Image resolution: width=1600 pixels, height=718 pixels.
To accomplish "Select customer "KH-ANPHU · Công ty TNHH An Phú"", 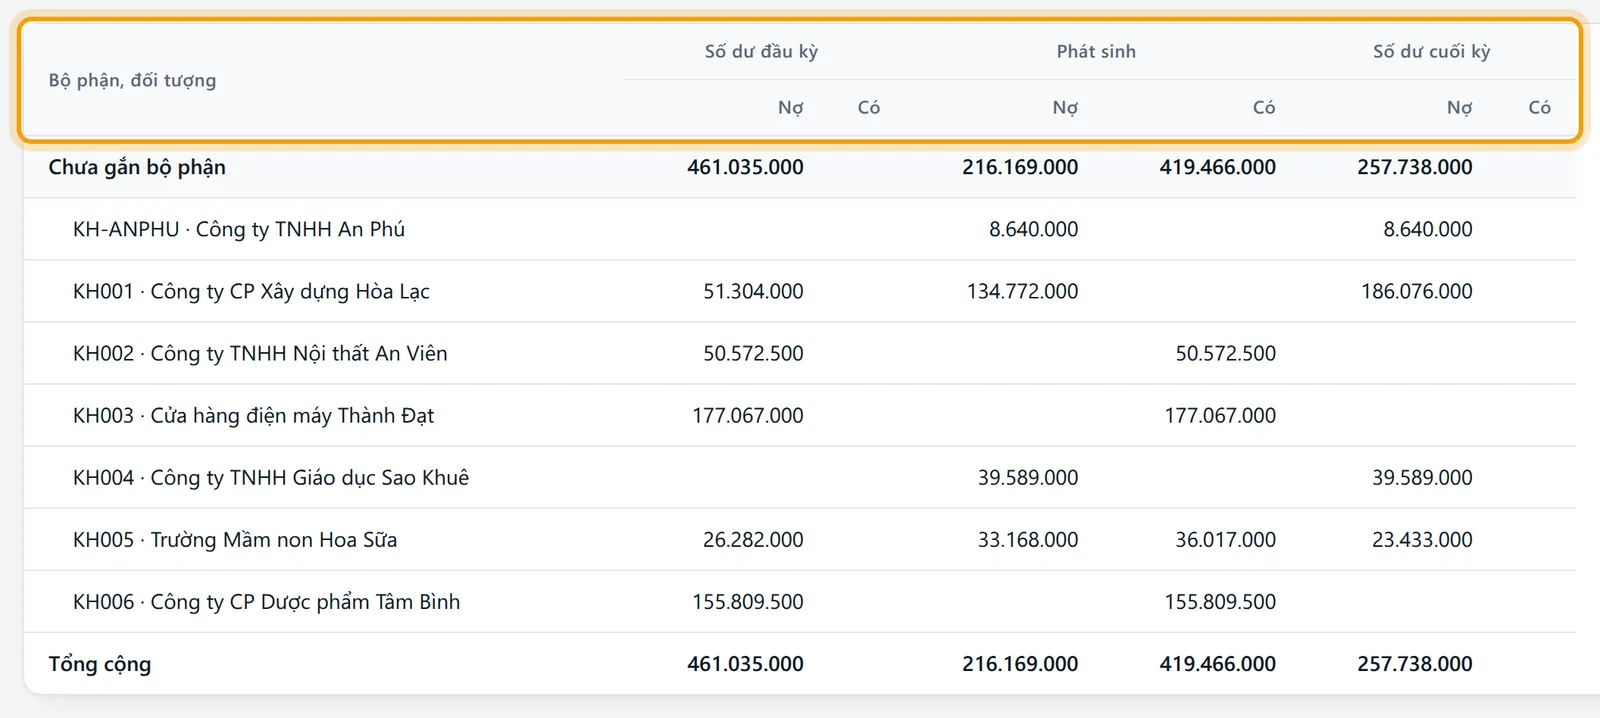I will [239, 229].
